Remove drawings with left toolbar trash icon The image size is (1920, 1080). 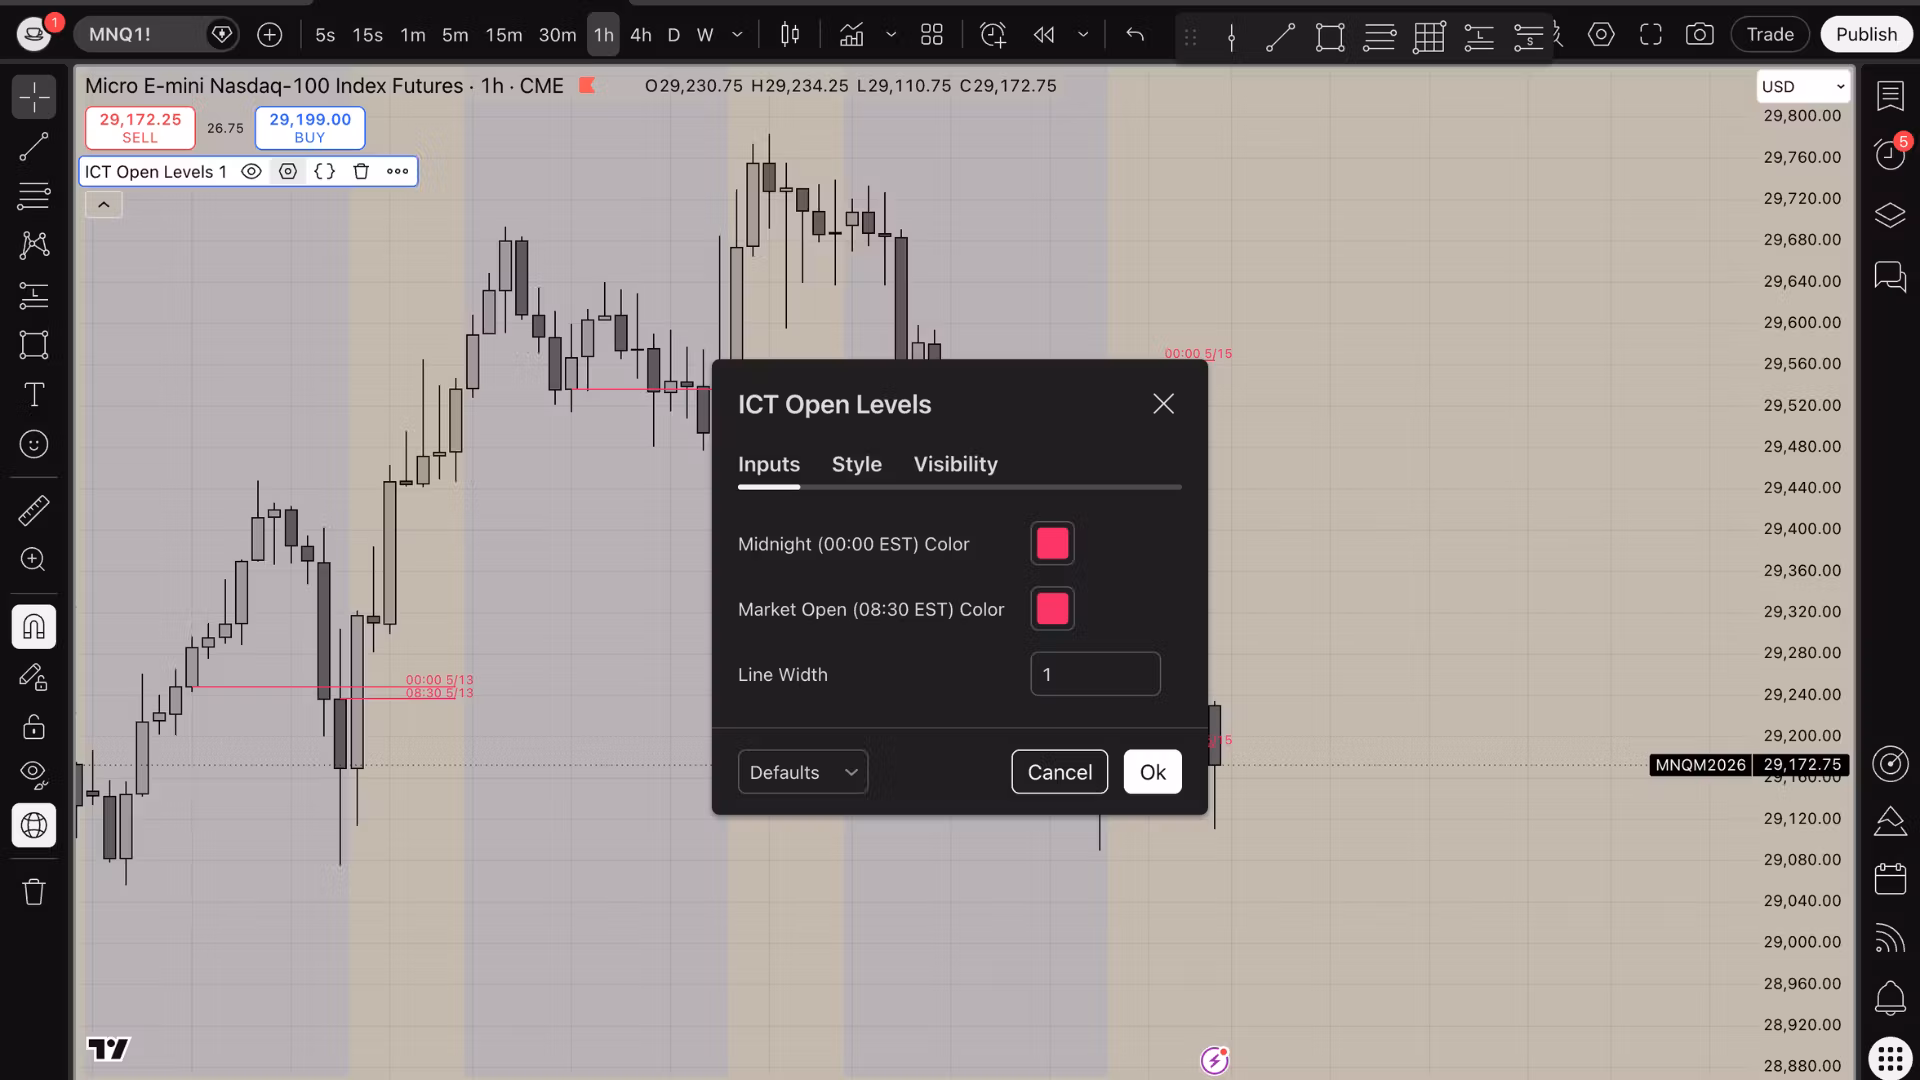[34, 891]
